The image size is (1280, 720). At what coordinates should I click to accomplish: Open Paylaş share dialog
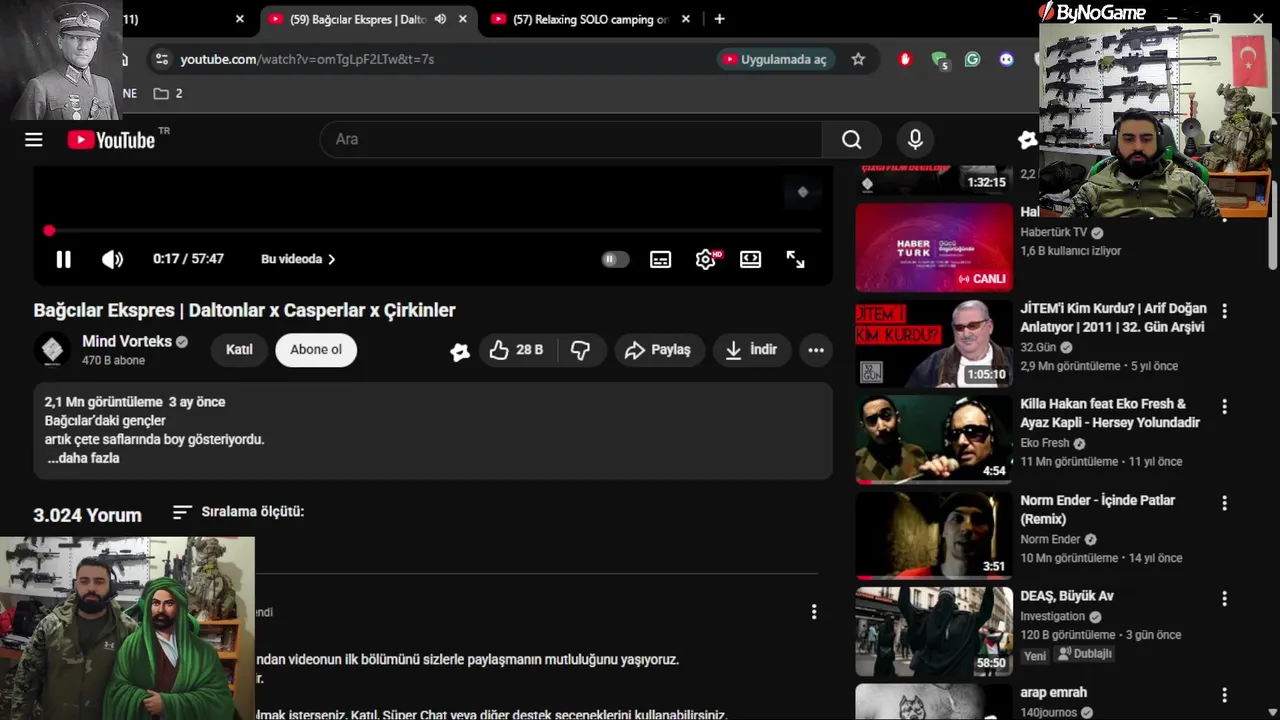[x=658, y=350]
